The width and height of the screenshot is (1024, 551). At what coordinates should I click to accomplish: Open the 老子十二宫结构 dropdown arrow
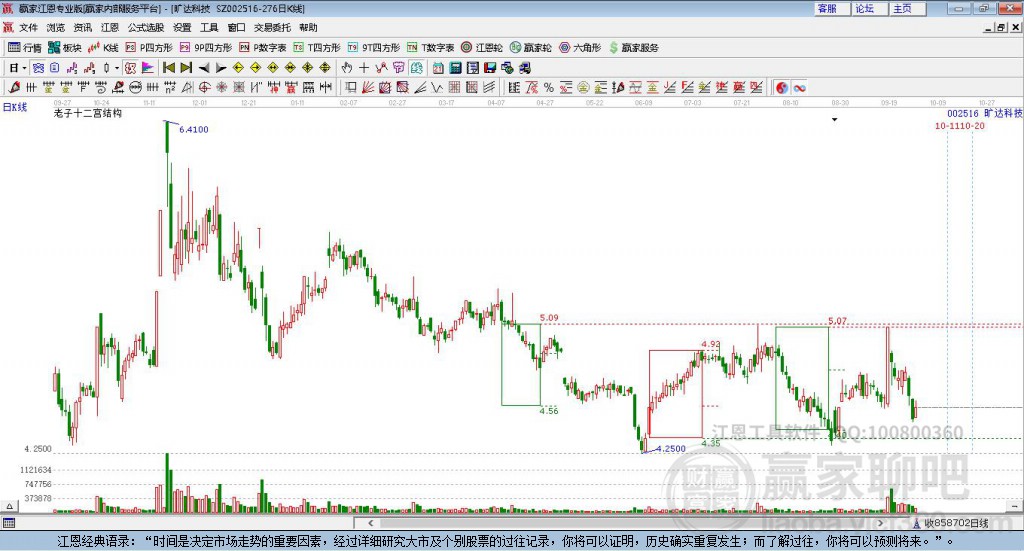point(834,119)
